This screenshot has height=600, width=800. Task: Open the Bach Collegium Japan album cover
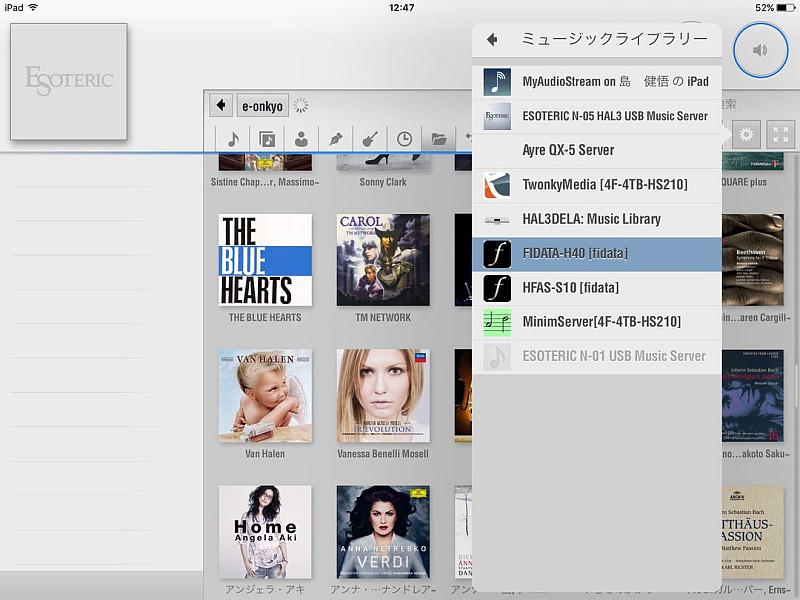(x=753, y=395)
